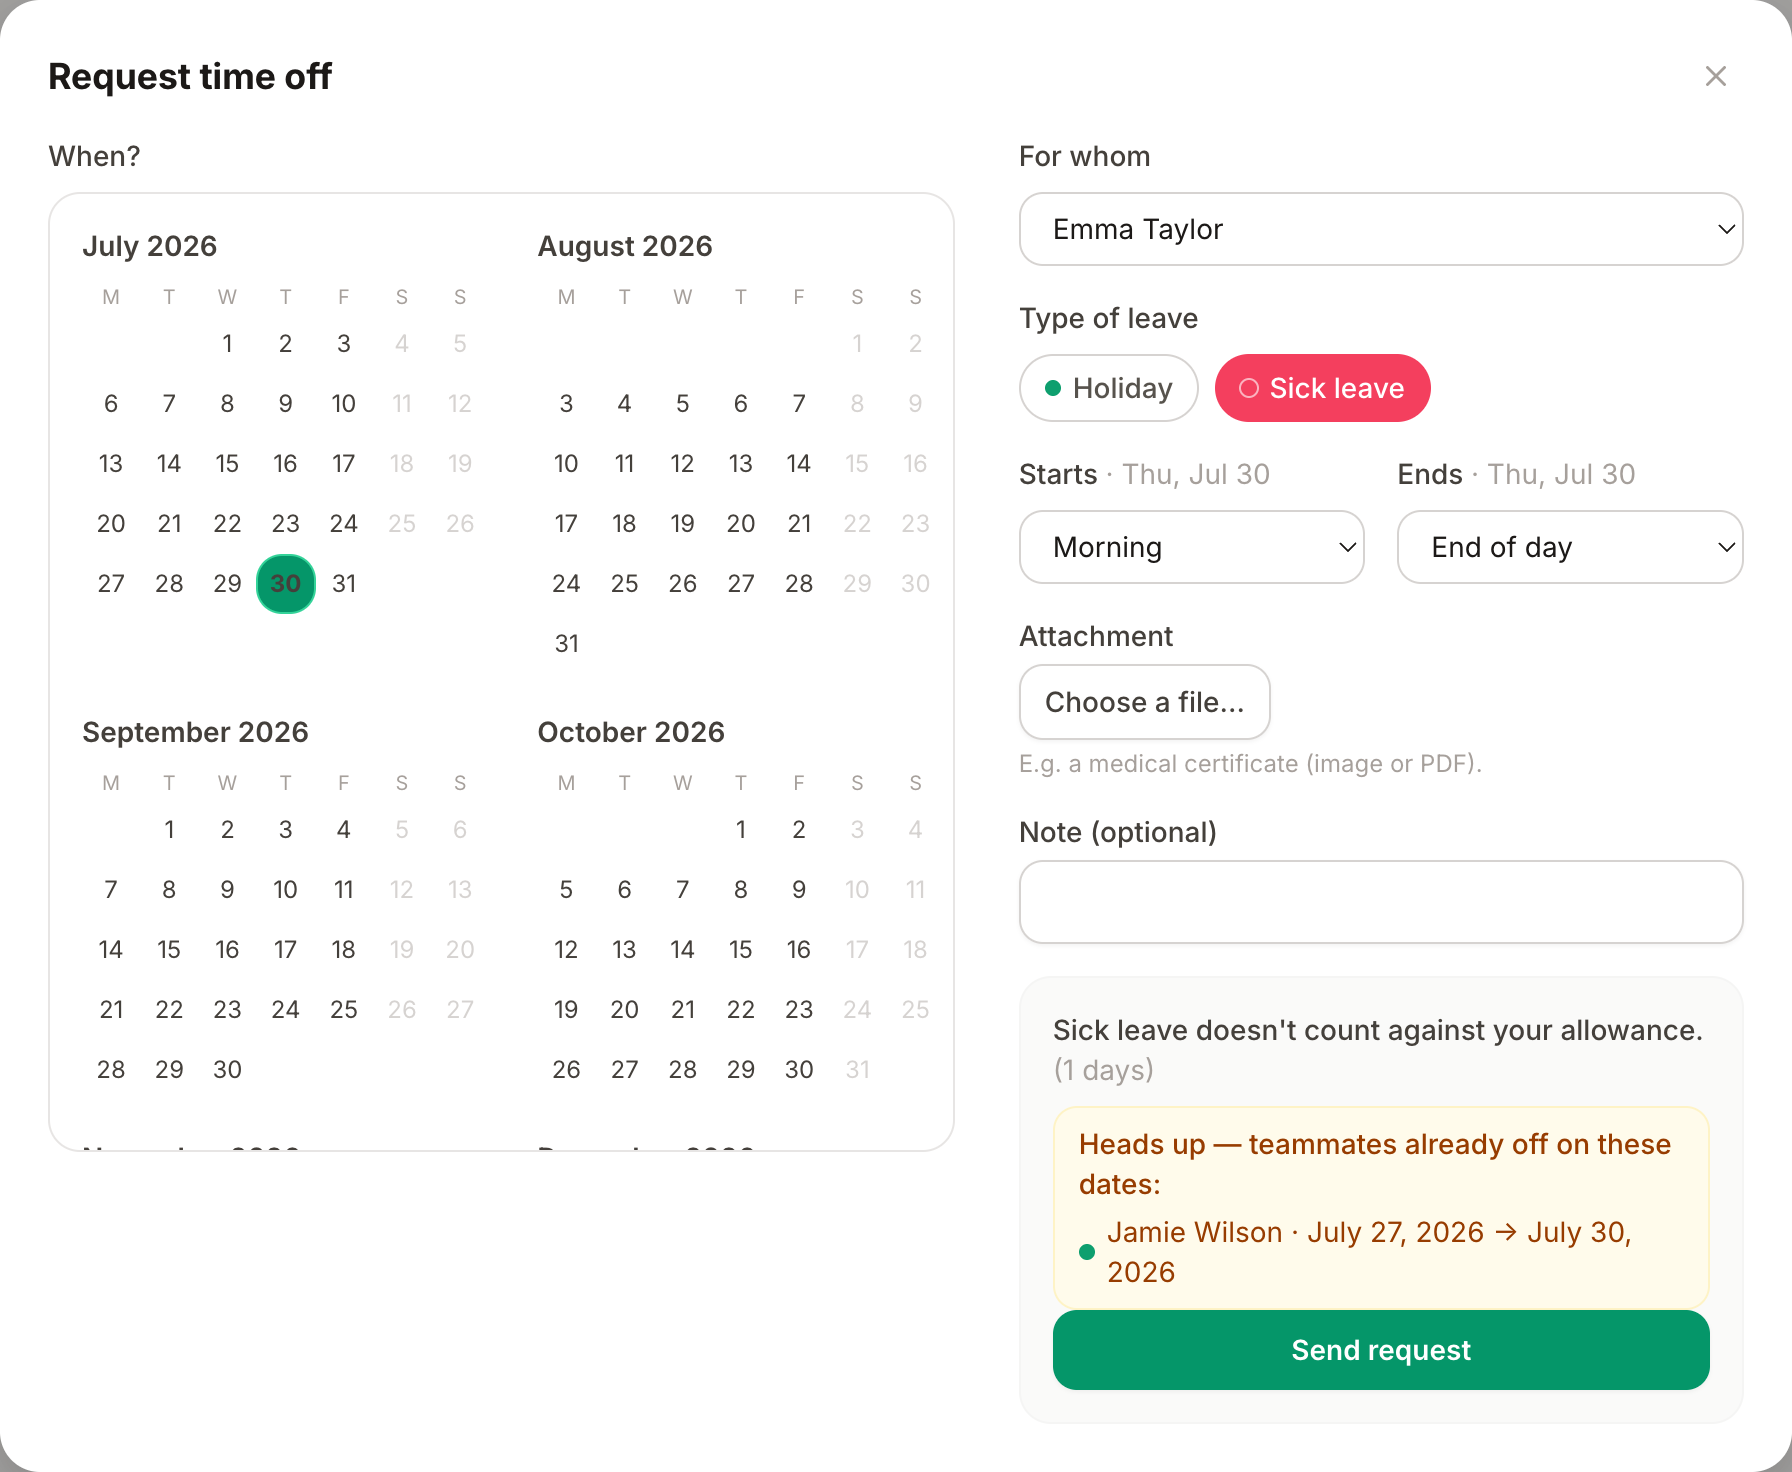Image resolution: width=1792 pixels, height=1472 pixels.
Task: Click the Choose a file button
Action: click(1145, 702)
